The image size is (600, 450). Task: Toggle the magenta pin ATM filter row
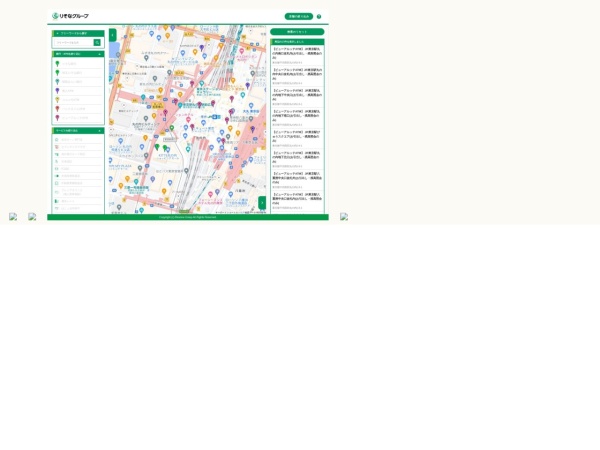[78, 118]
